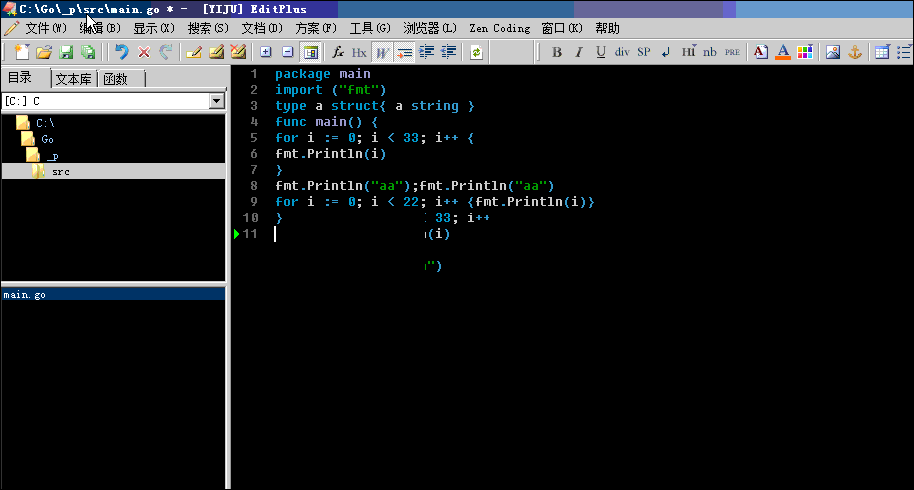Click code line 4 'func main() {'

[x=326, y=122]
